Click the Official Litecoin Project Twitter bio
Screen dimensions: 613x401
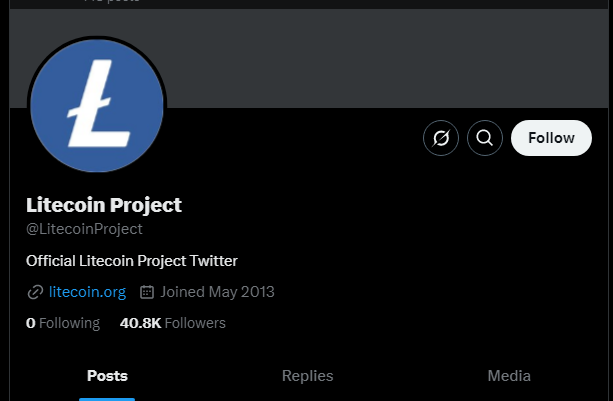pos(132,261)
